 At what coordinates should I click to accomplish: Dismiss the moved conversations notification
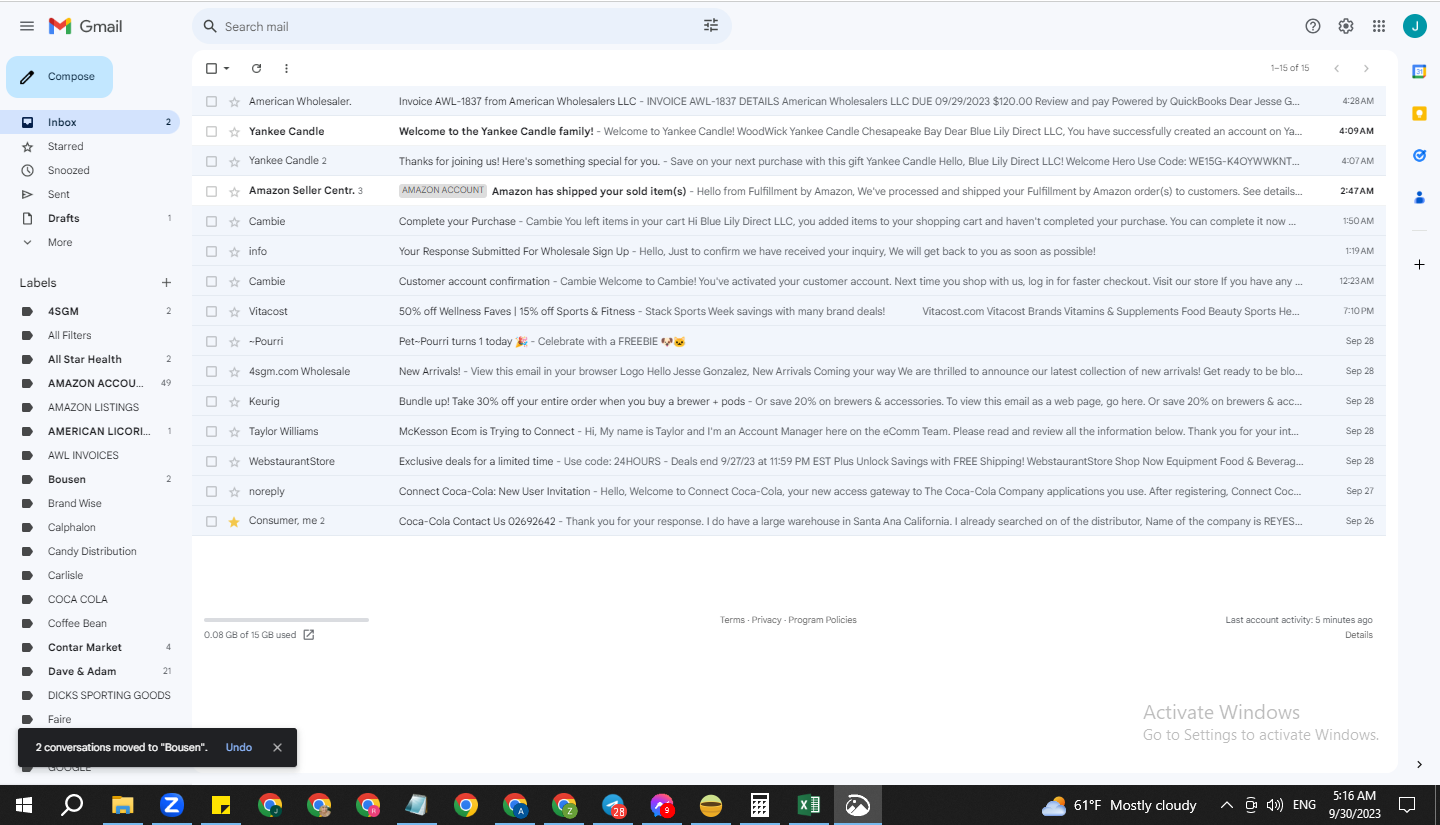coord(277,747)
